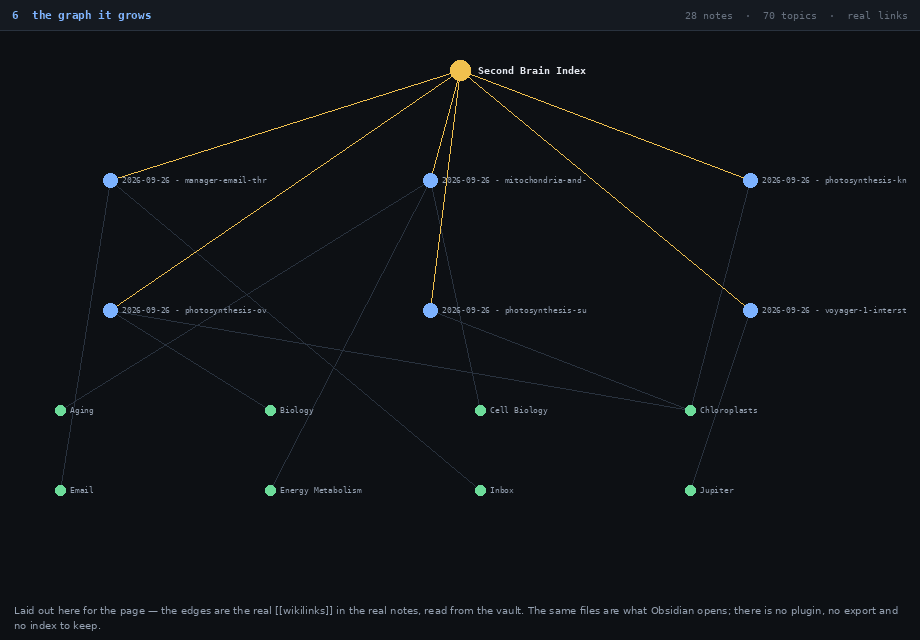This screenshot has height=640, width=920.
Task: Click the "28 notes" count in header
Action: pos(709,16)
